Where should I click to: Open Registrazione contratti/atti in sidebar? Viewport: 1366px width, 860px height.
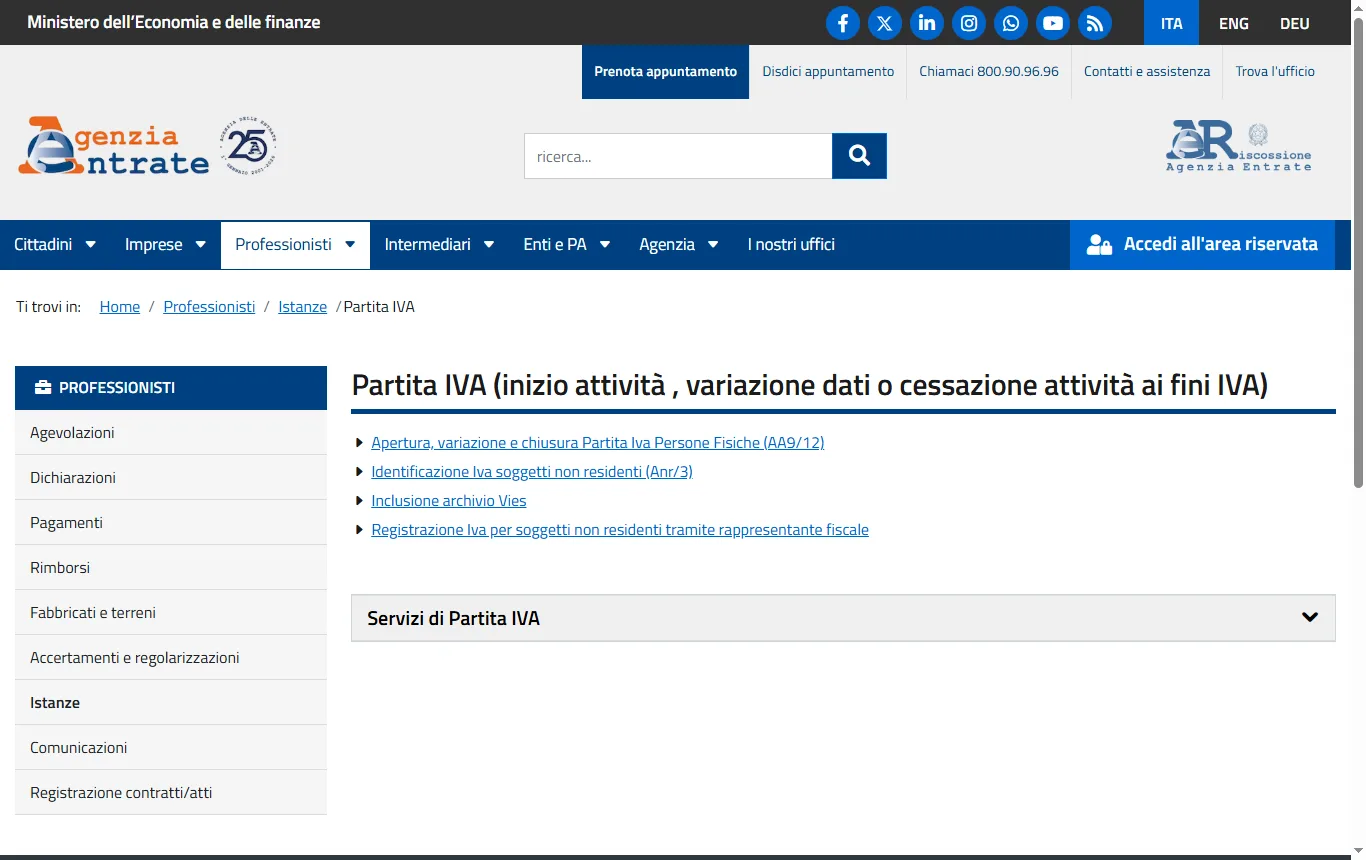(171, 793)
